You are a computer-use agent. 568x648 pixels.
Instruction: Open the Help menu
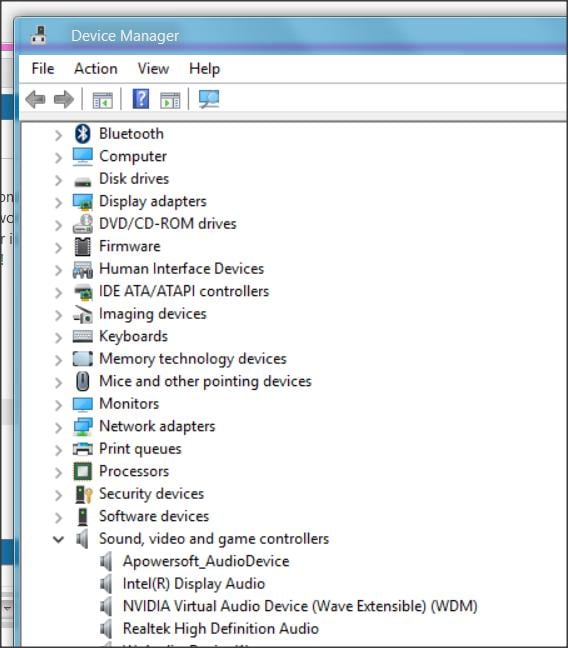(204, 69)
